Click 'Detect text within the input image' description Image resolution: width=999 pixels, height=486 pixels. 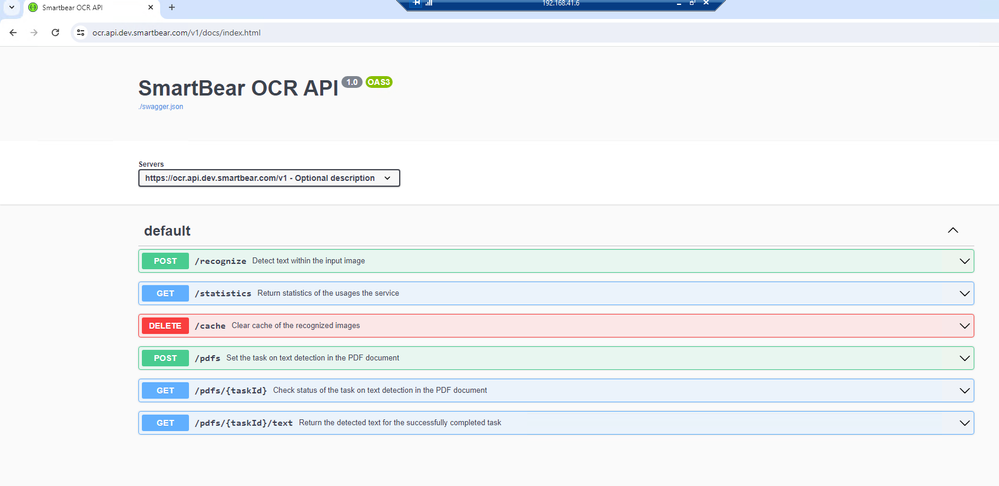pos(308,261)
